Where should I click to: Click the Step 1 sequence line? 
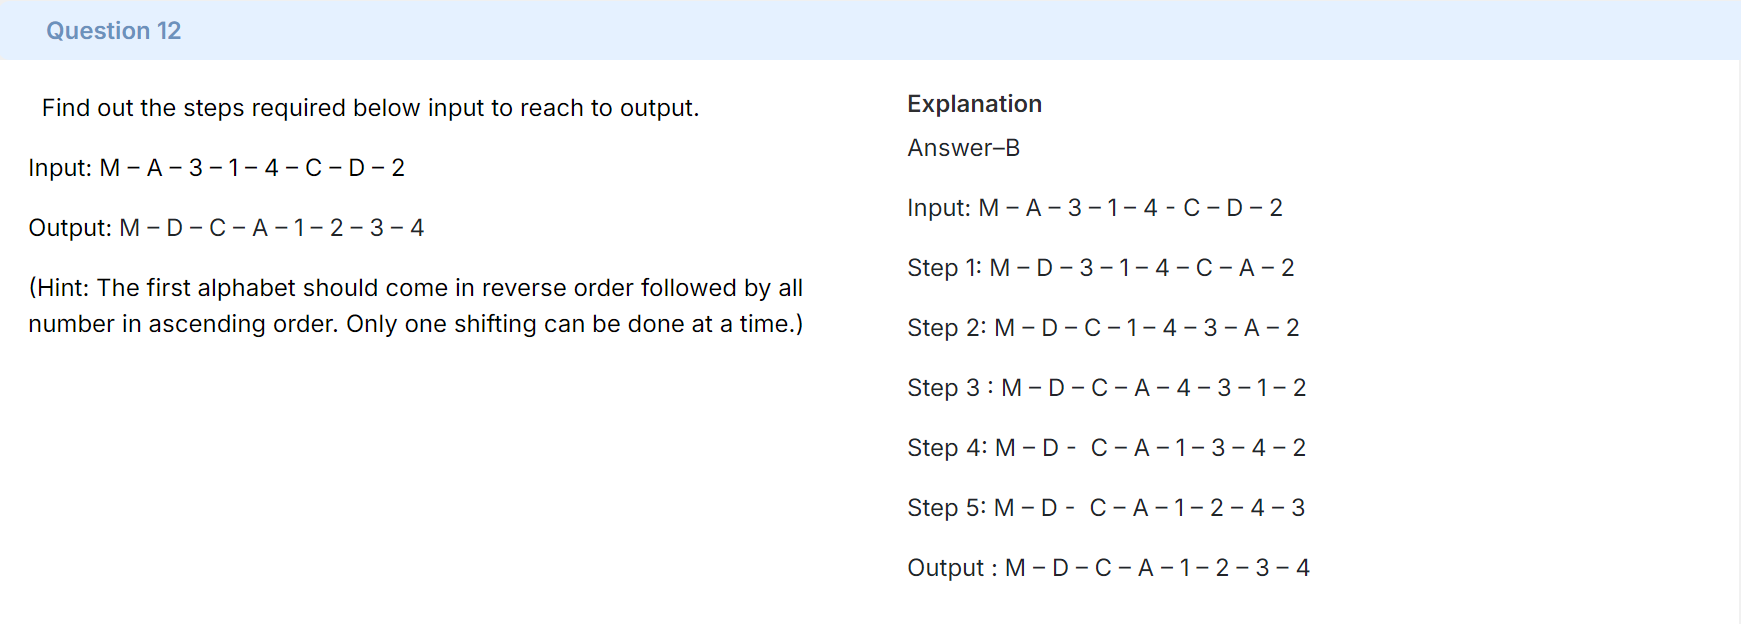click(1101, 268)
